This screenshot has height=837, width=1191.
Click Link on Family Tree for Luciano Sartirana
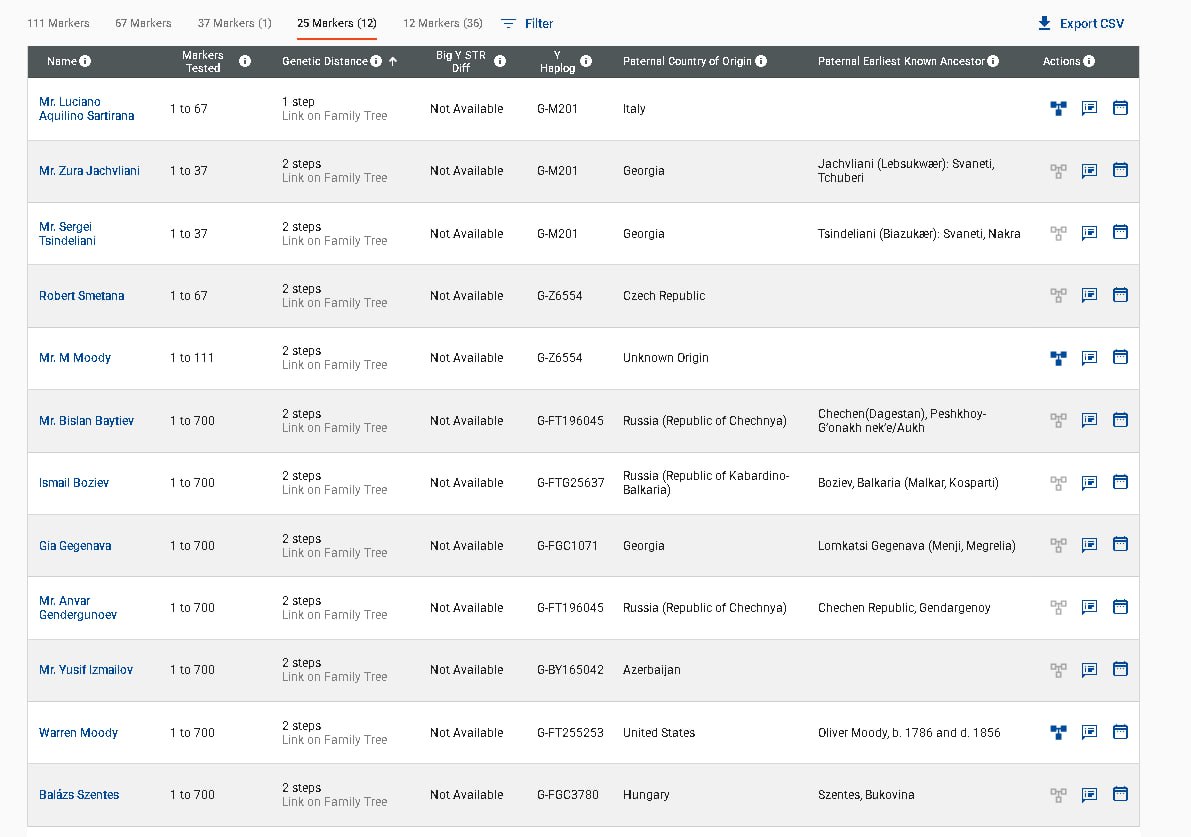click(334, 115)
